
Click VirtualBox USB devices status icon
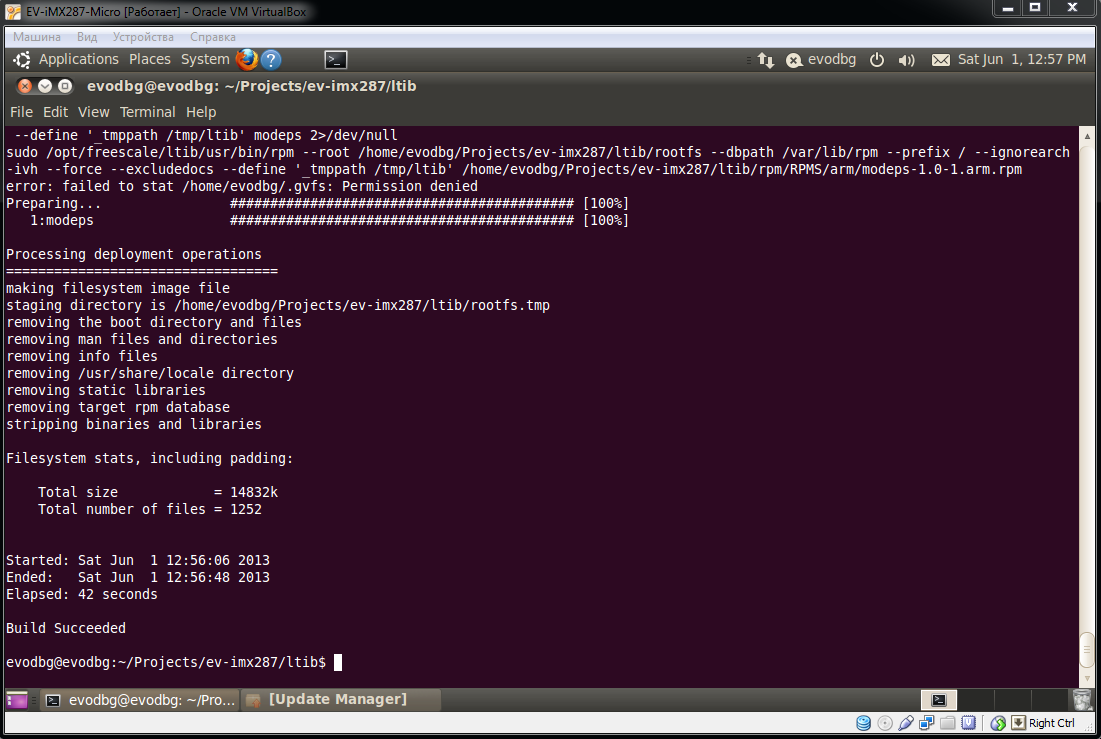pyautogui.click(x=906, y=723)
